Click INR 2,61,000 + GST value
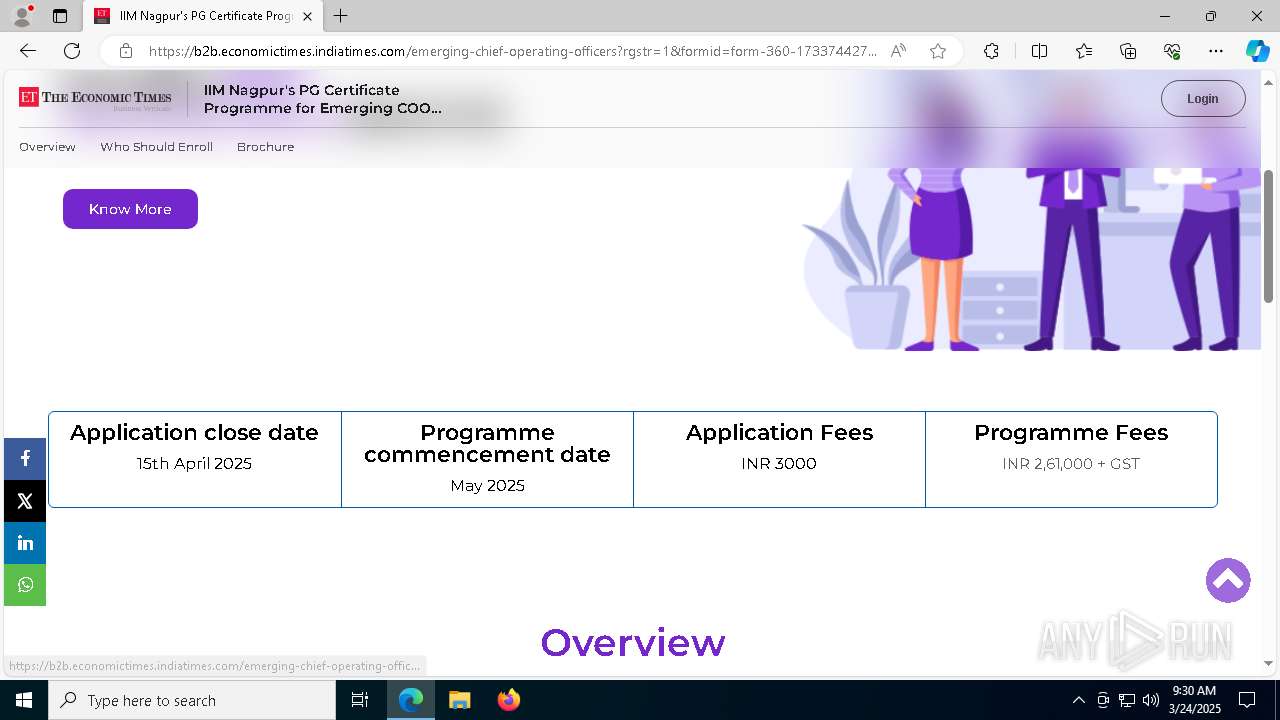 click(1071, 464)
